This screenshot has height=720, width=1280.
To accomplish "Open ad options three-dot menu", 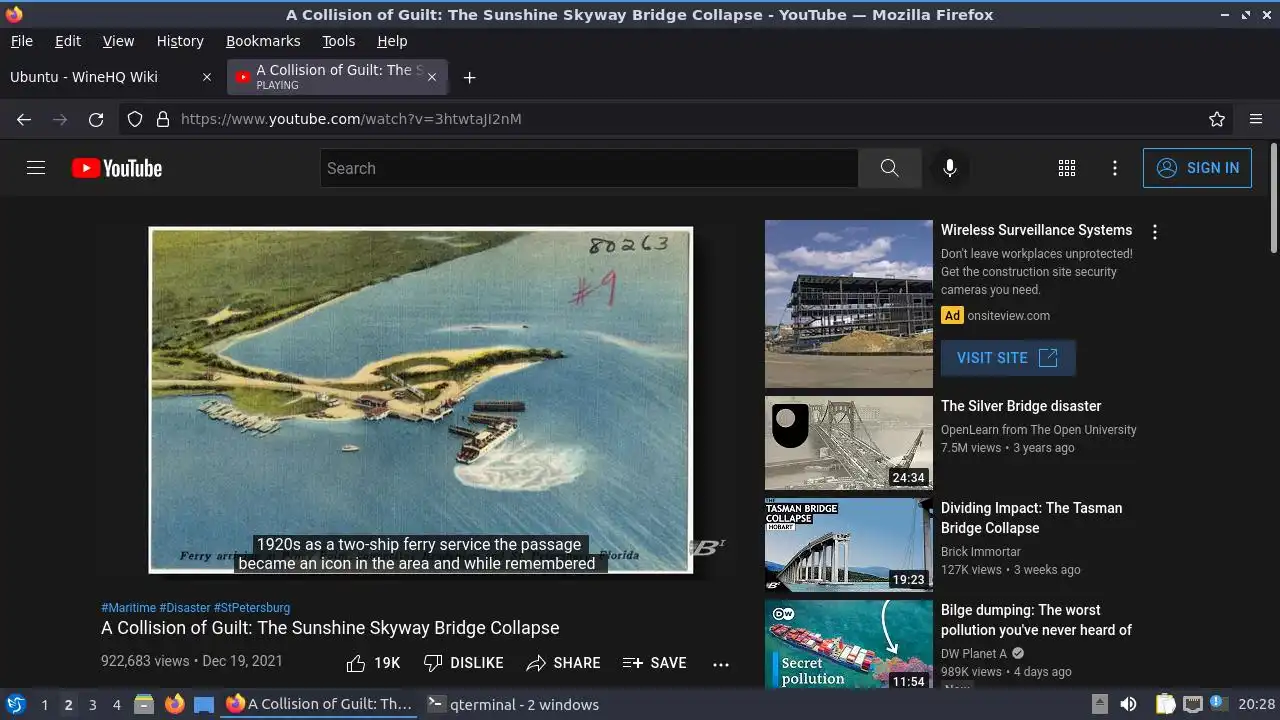I will (x=1155, y=232).
